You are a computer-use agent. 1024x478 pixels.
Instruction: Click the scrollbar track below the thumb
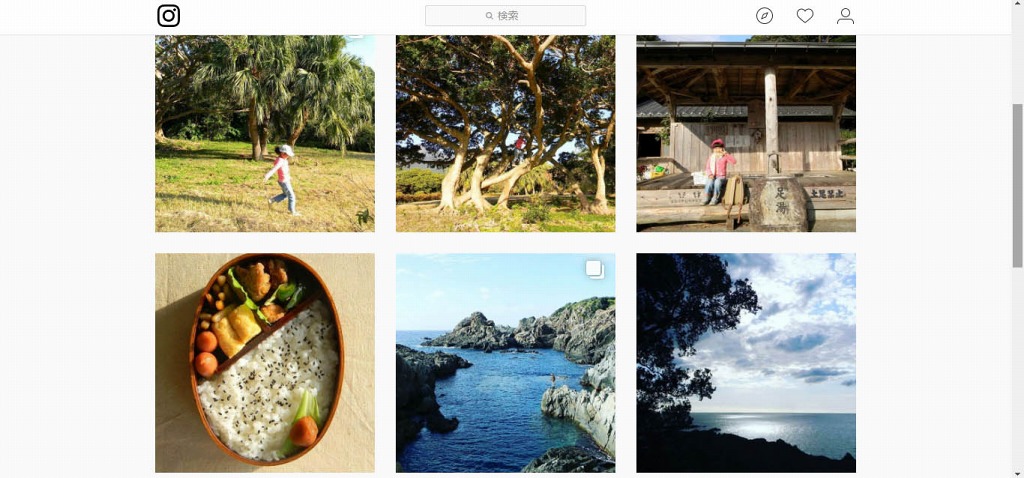[x=1017, y=366]
